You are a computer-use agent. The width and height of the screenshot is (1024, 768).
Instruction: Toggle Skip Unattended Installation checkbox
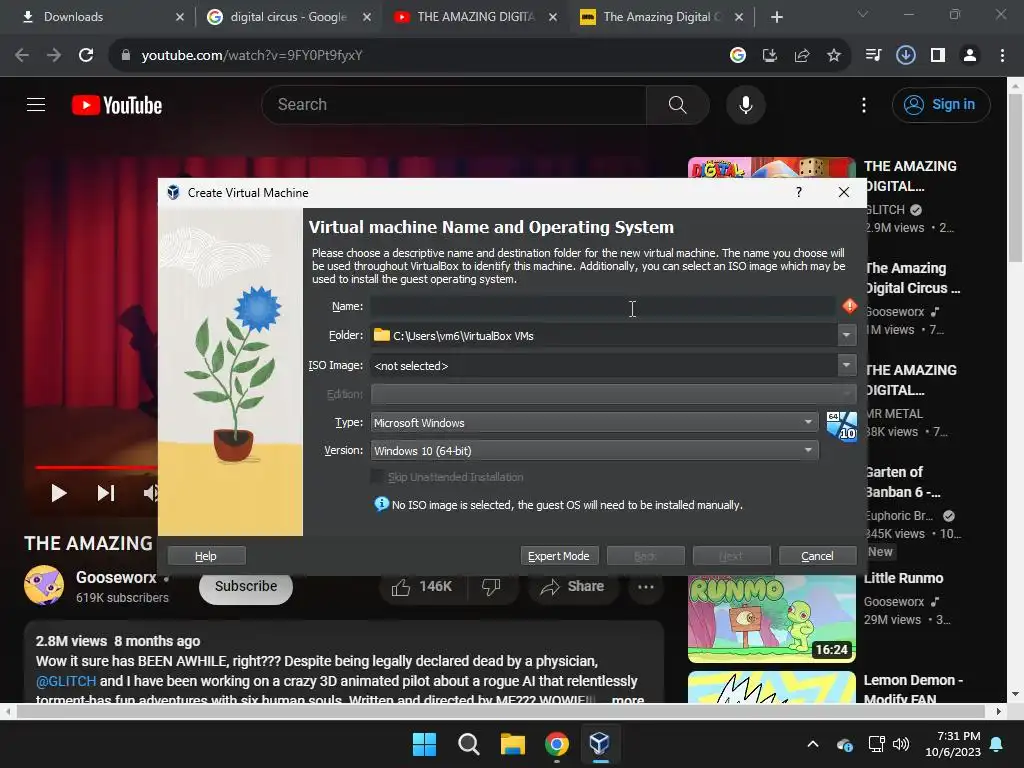(377, 477)
